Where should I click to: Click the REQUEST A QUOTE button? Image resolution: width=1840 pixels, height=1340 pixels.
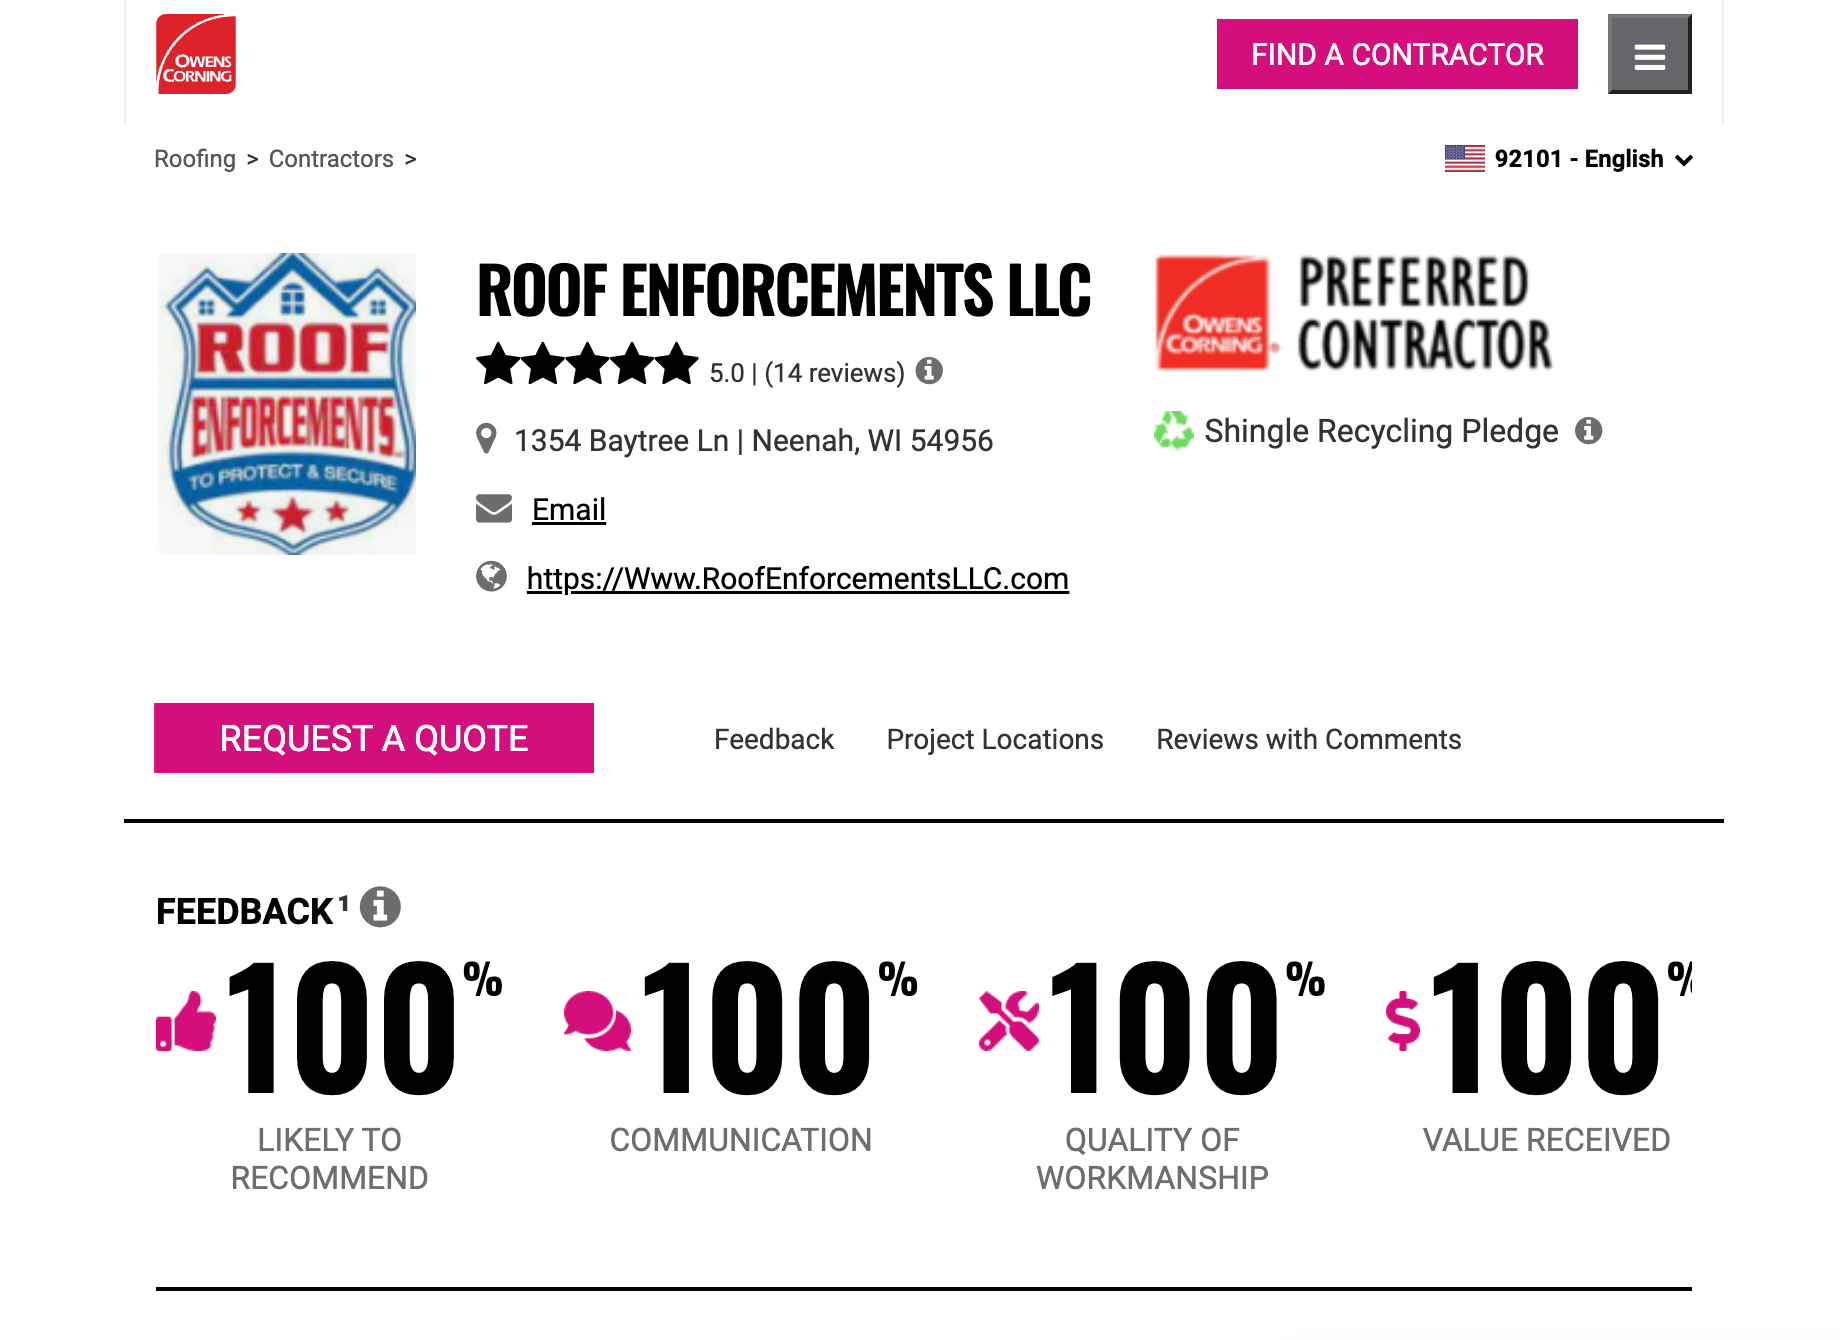pyautogui.click(x=374, y=738)
